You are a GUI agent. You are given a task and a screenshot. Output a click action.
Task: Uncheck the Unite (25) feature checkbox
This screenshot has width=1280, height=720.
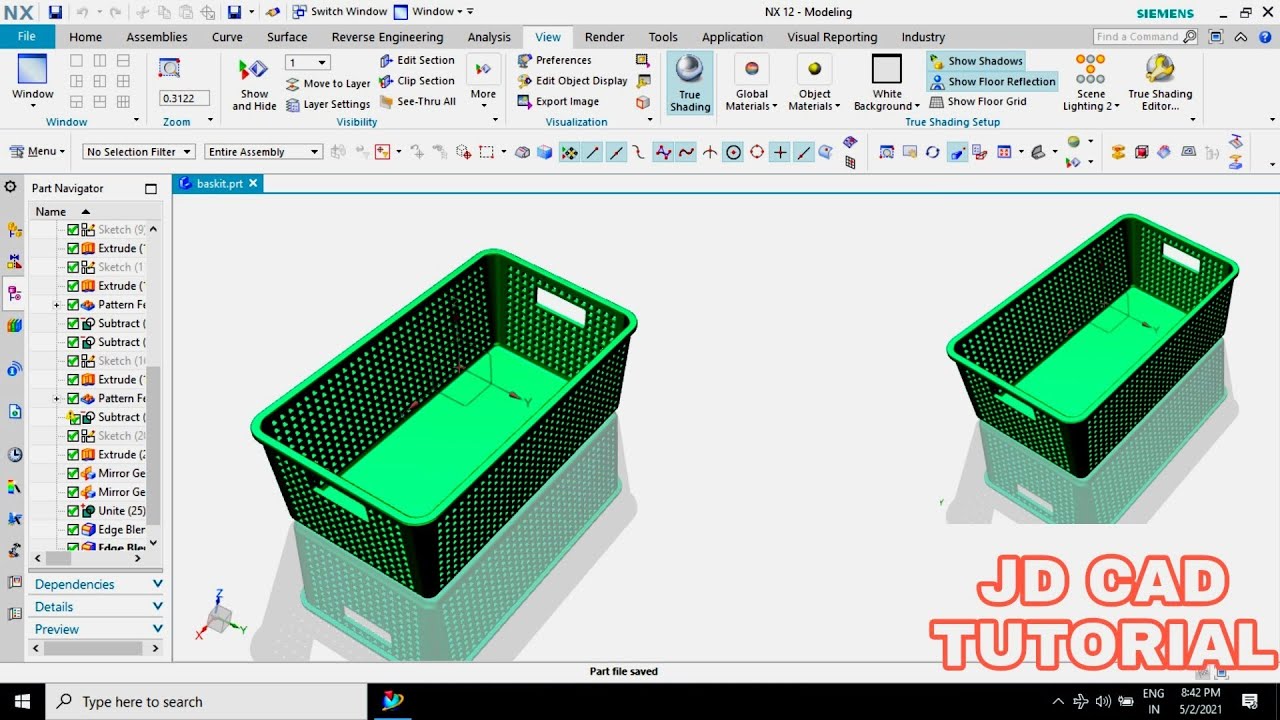pos(73,511)
